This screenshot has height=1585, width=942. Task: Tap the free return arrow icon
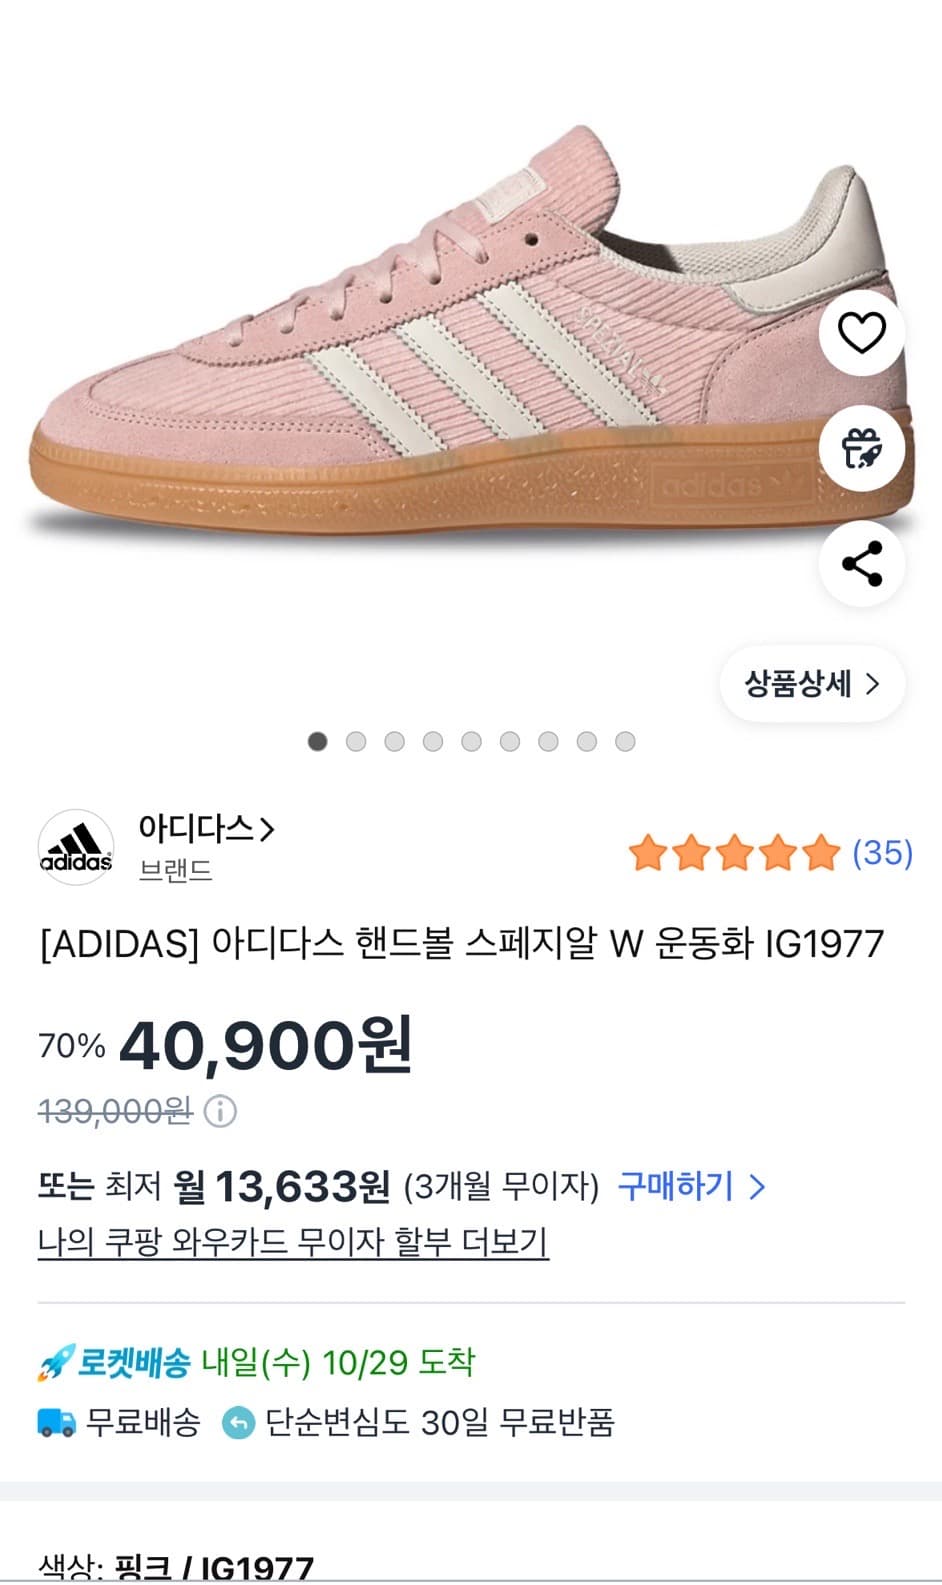tap(238, 1422)
